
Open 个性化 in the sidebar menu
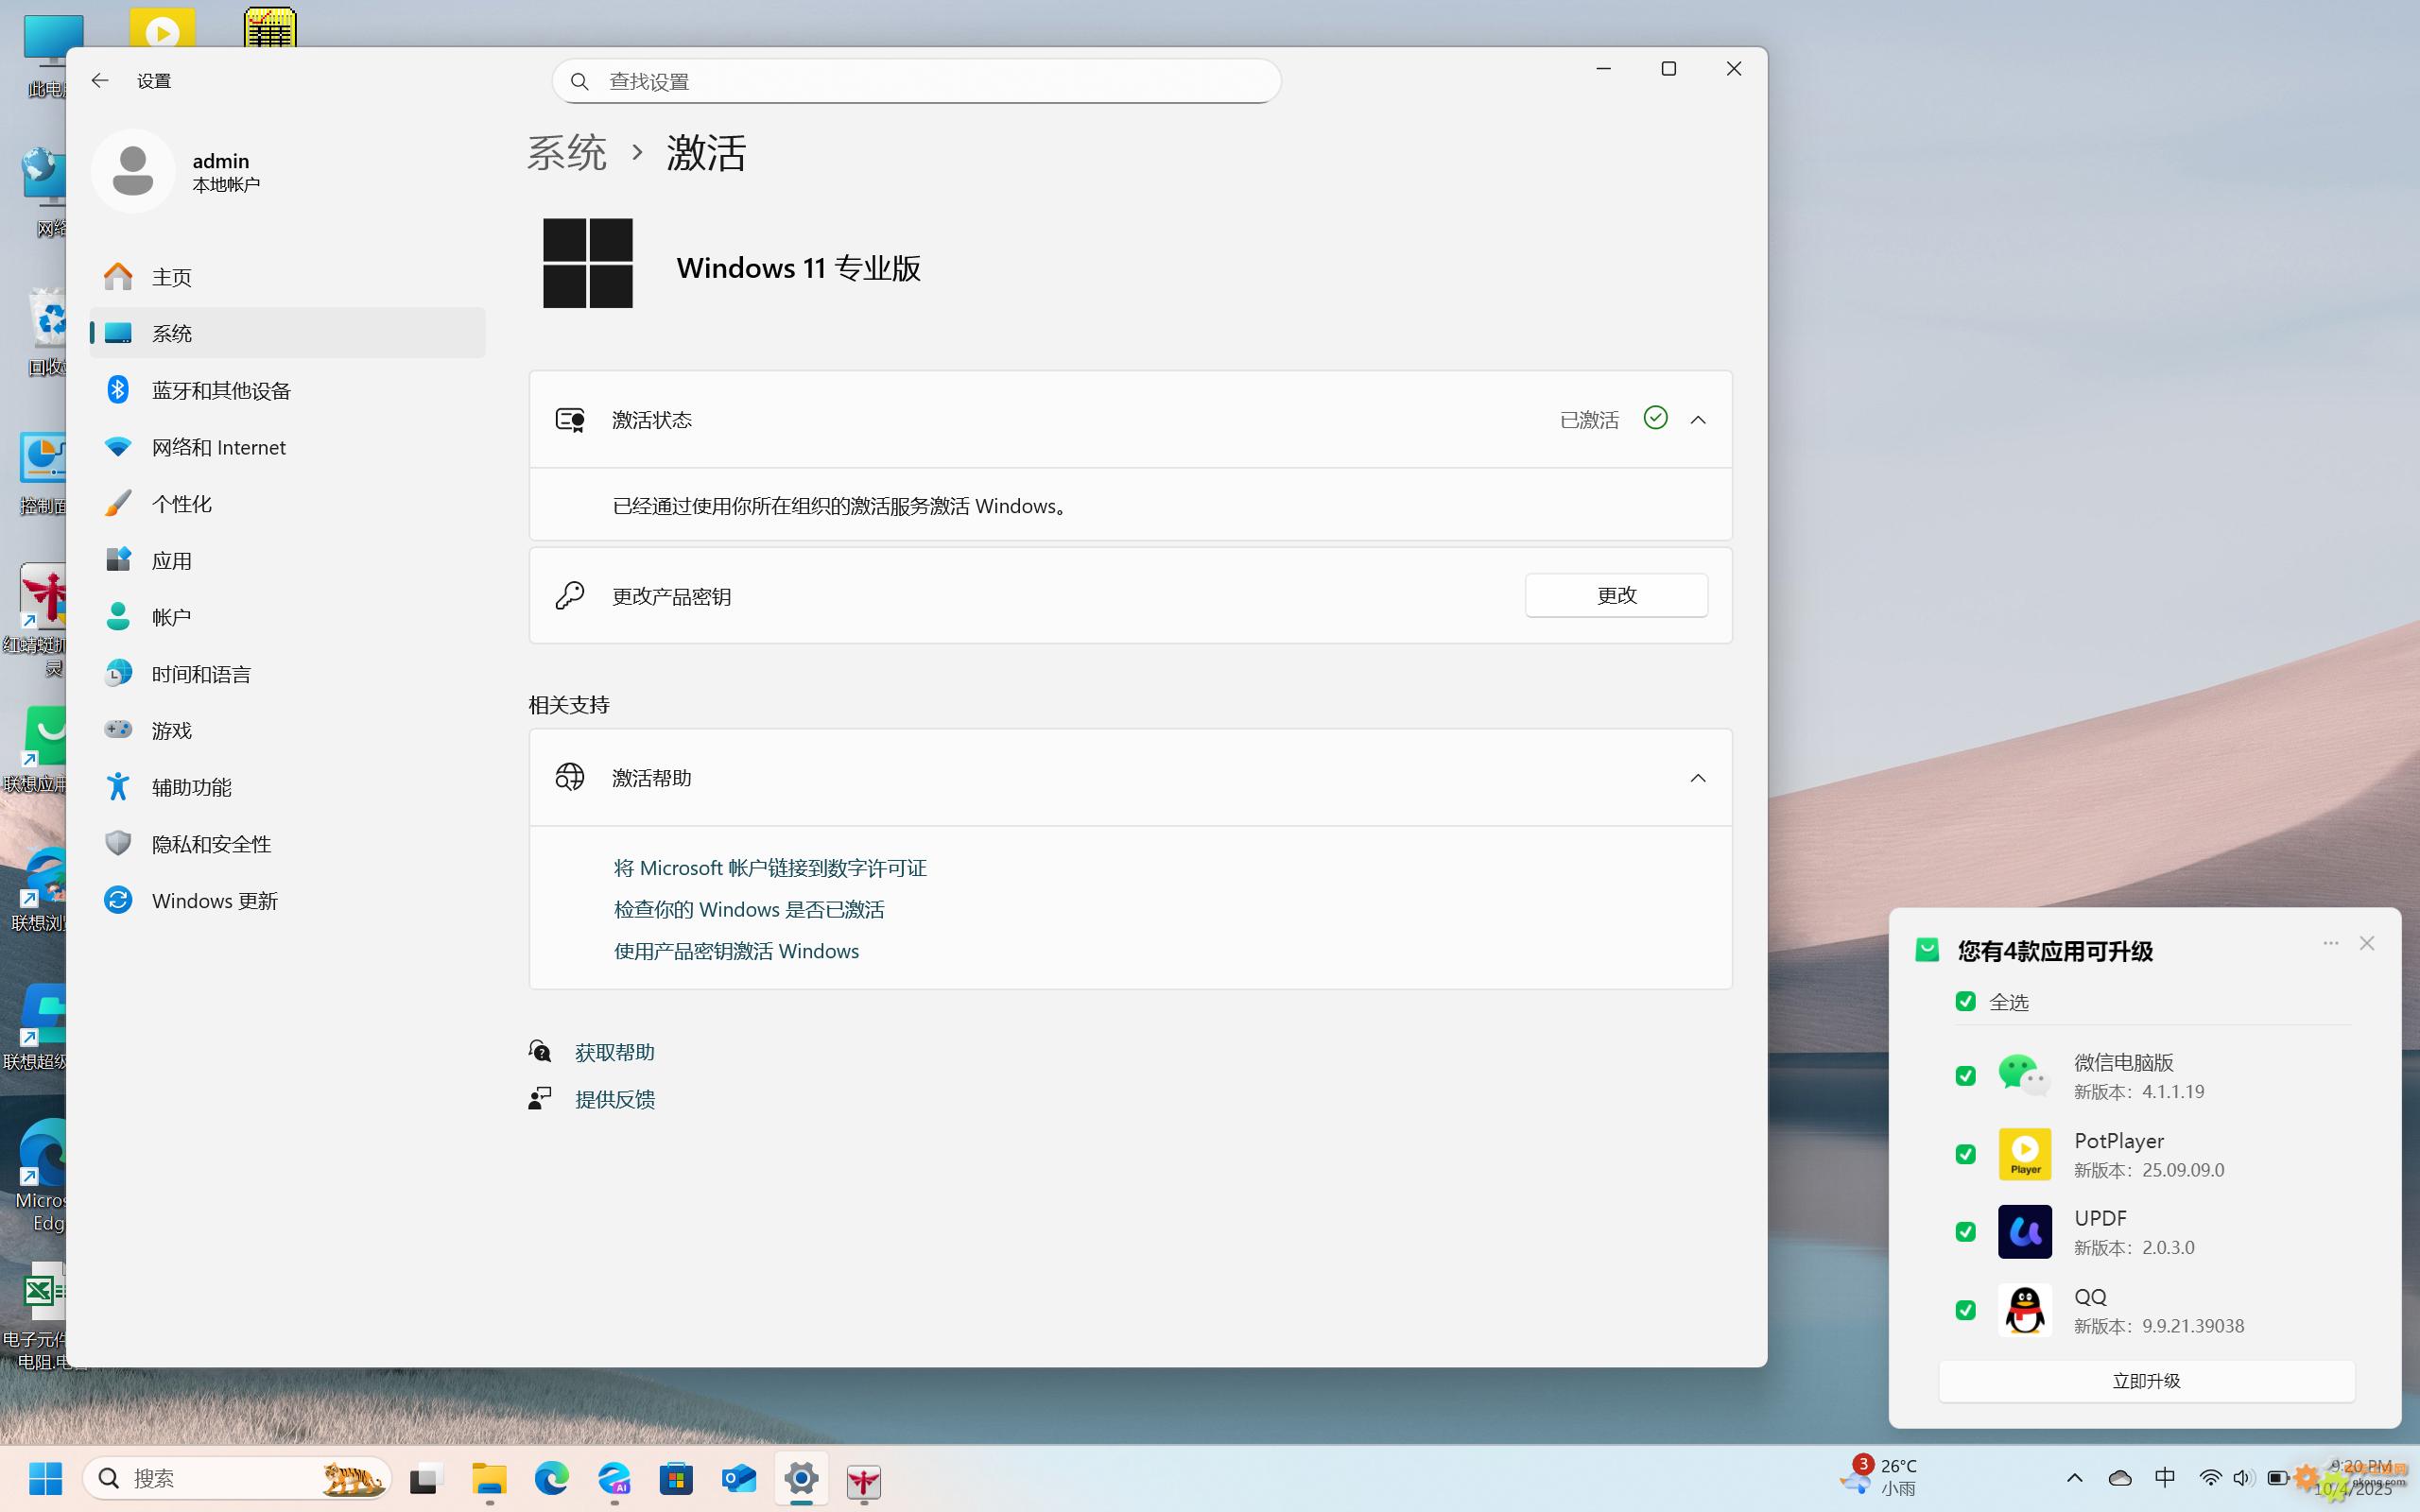point(181,504)
